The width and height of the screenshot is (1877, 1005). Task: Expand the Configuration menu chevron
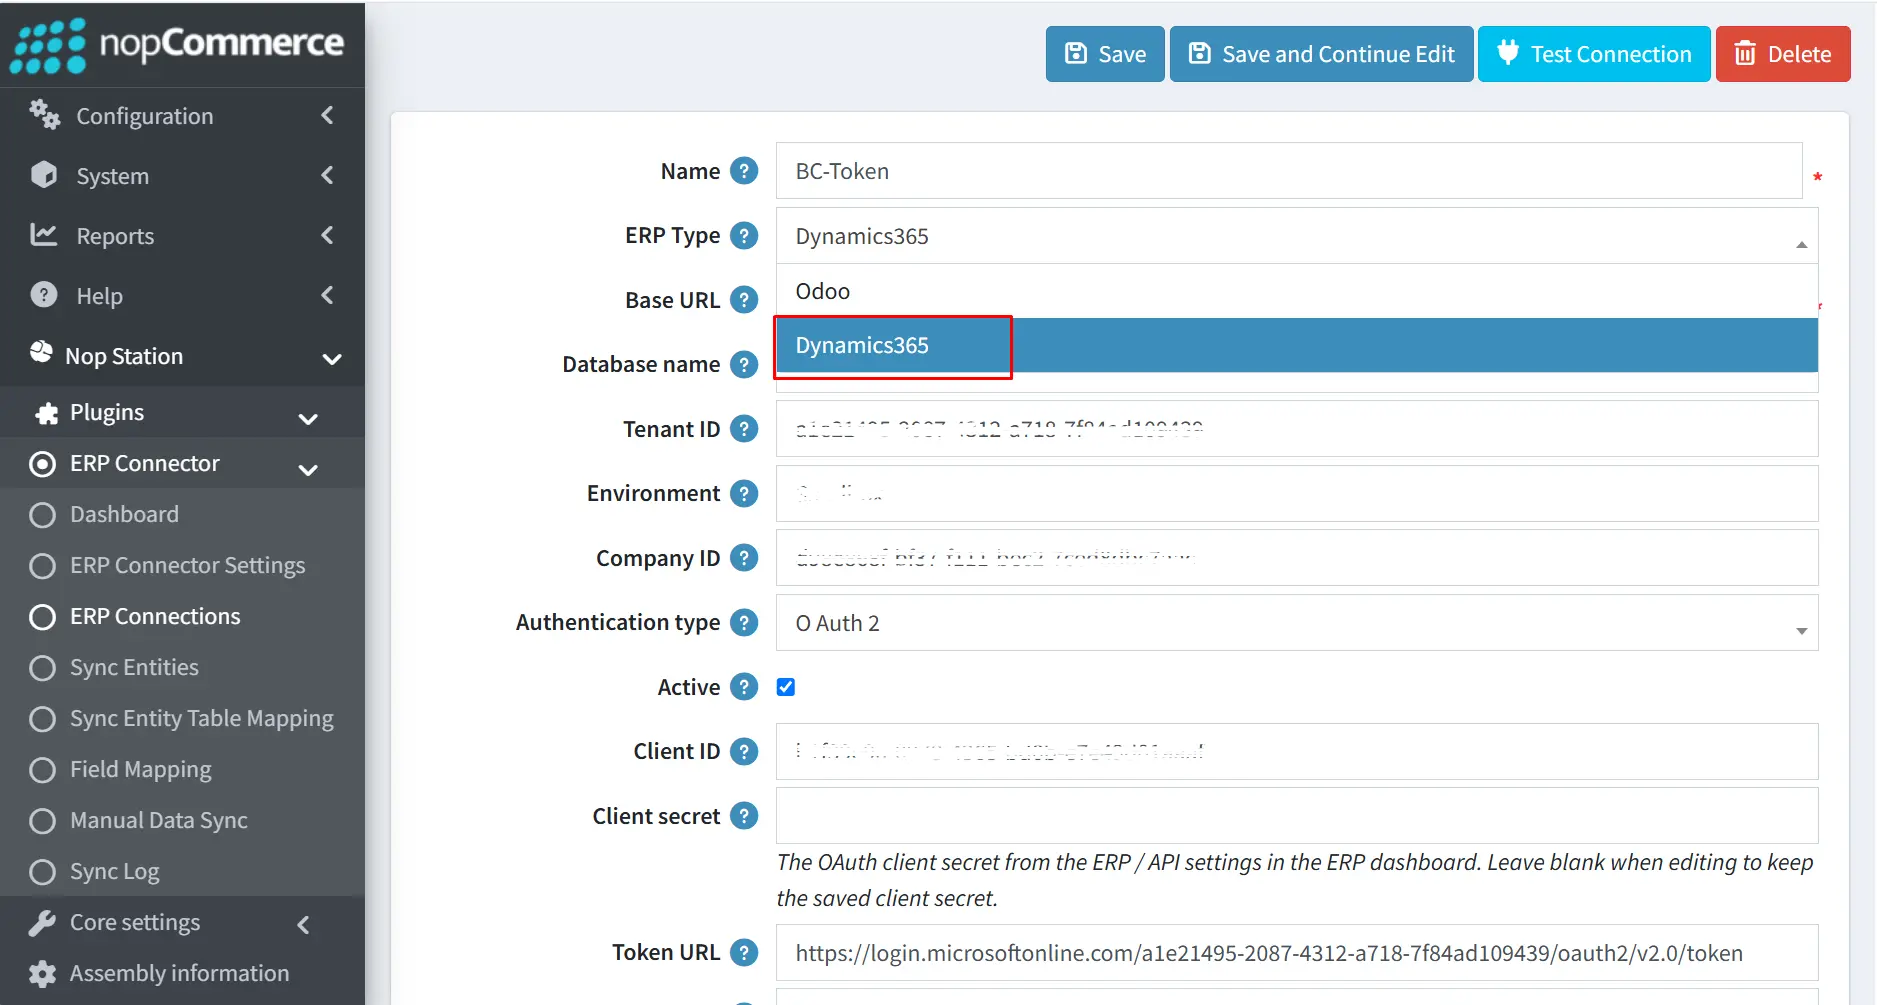327,116
